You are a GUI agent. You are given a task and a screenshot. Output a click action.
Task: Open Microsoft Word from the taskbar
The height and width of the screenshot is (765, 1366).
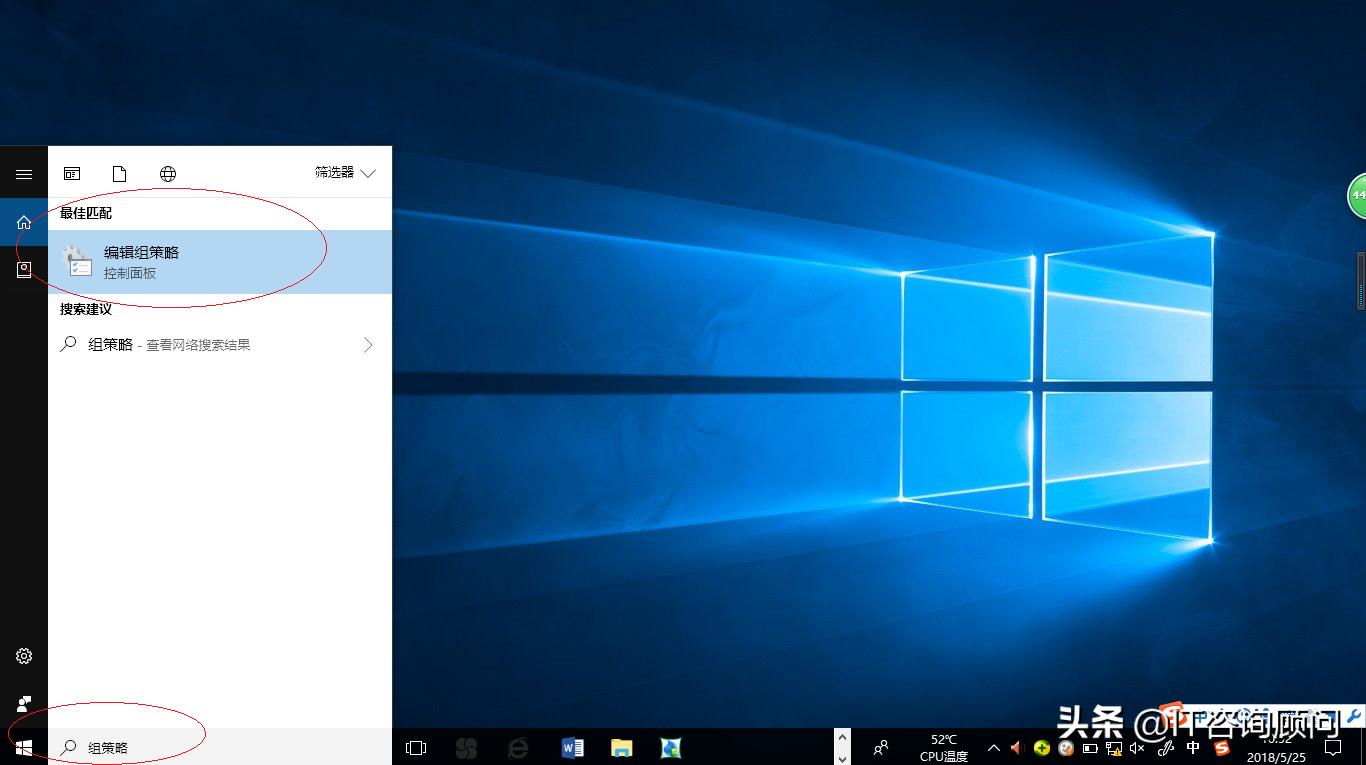pos(572,747)
